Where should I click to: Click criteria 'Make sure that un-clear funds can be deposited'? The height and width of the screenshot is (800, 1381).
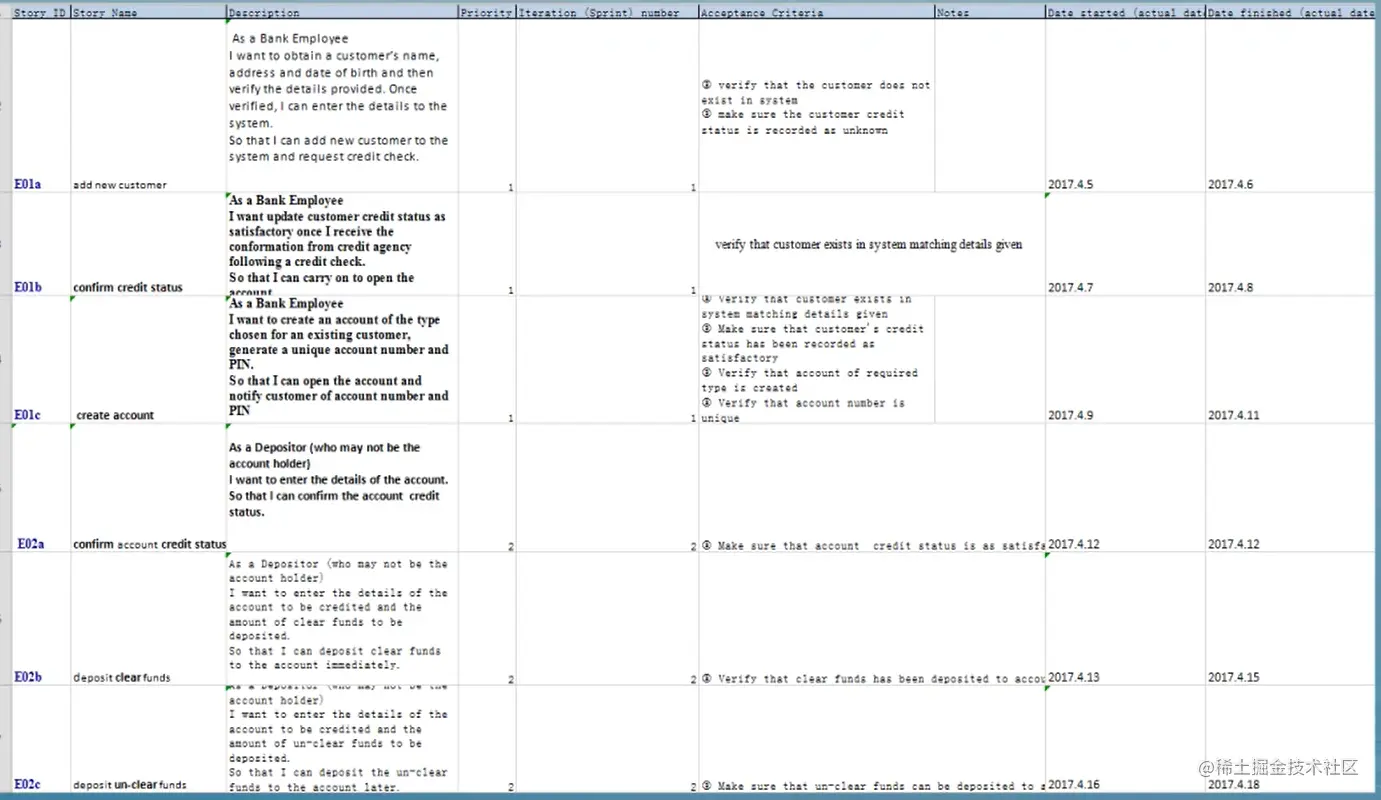[873, 786]
